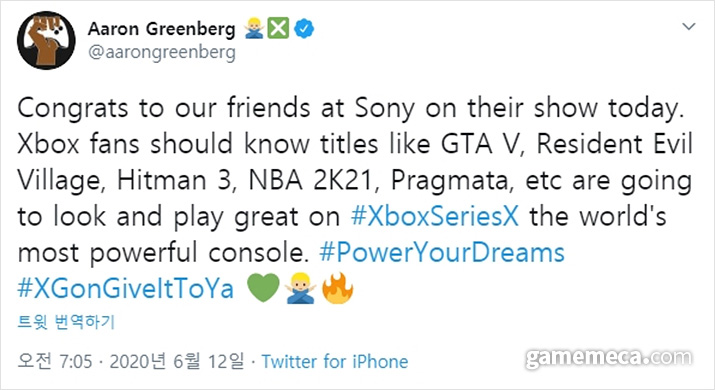
Task: Click the 'most powerful console' text
Action: tap(164, 253)
